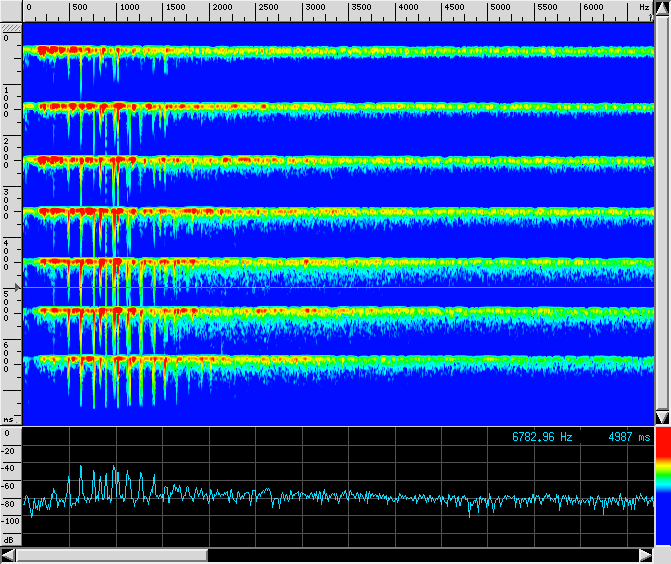
Task: Click the Hz unit label on top ruler
Action: tap(644, 8)
